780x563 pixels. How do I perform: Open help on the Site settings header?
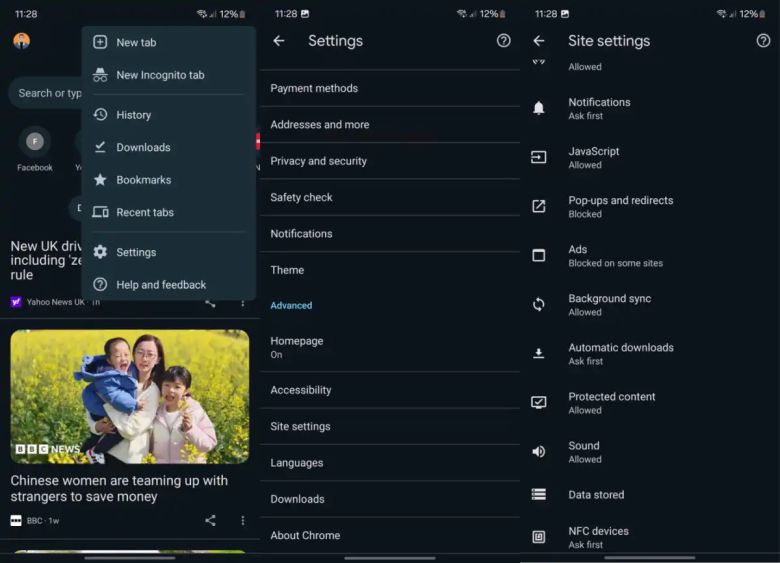click(x=763, y=41)
